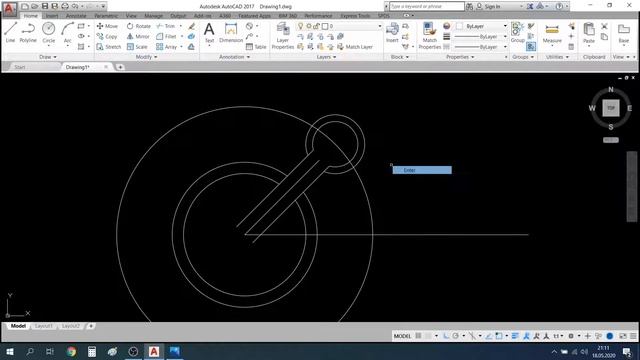The height and width of the screenshot is (360, 640).
Task: Expand the Draw panel
Action: (x=47, y=57)
